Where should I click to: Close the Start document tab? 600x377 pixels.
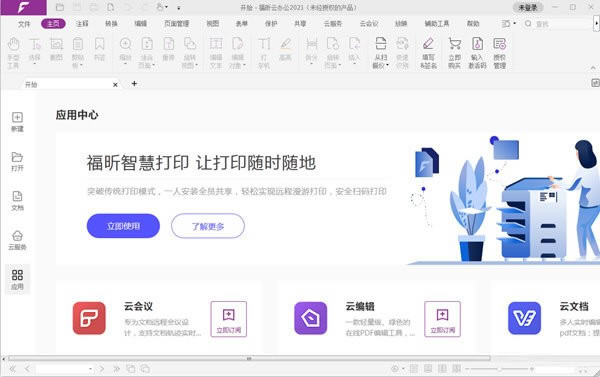click(x=115, y=85)
